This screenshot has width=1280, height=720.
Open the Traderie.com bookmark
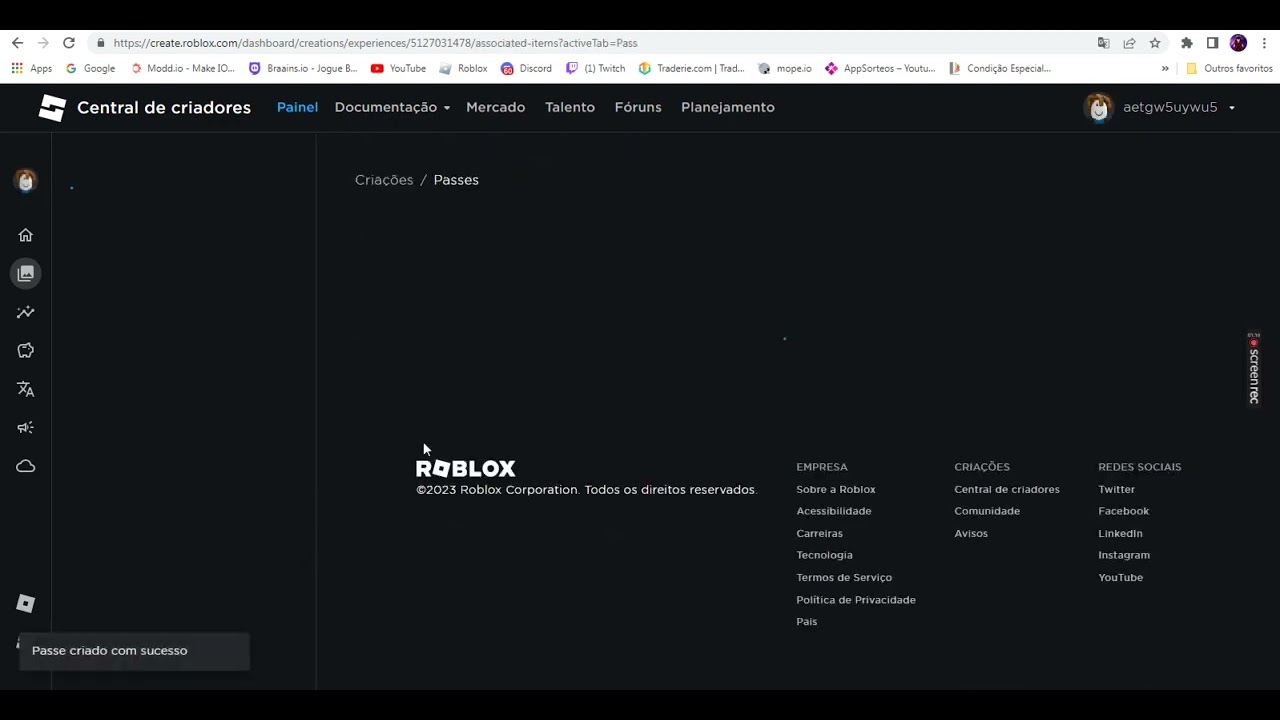click(692, 68)
